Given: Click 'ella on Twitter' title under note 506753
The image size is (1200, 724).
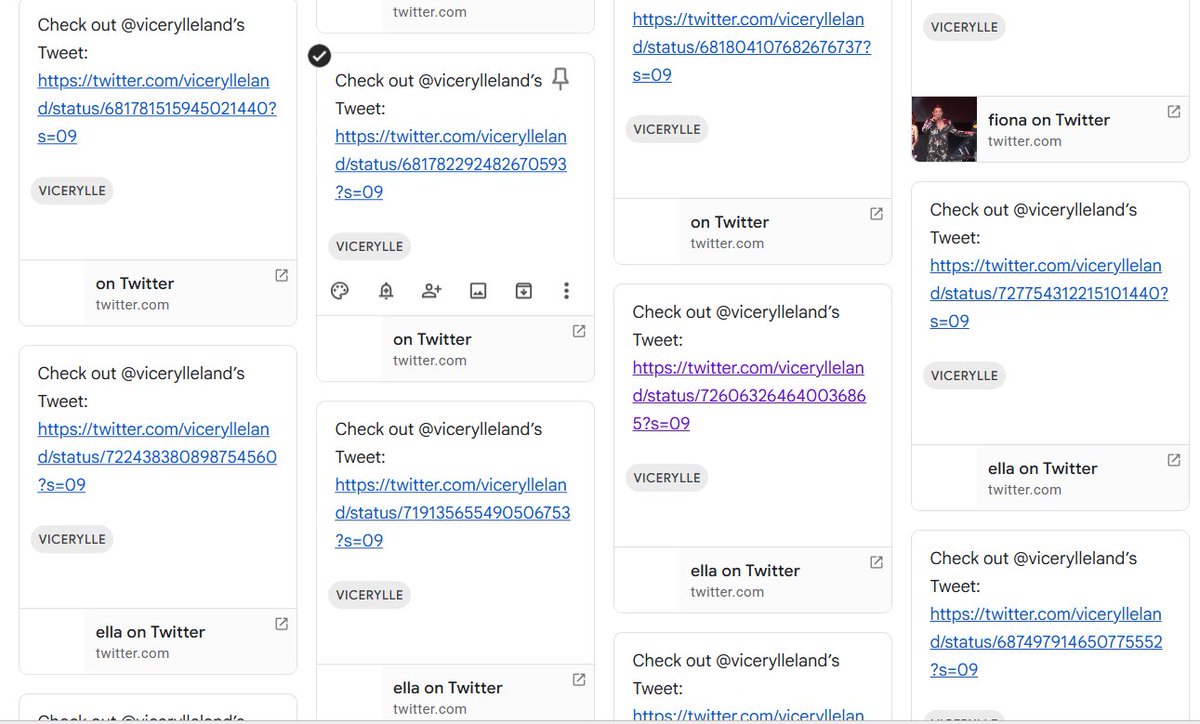Looking at the screenshot, I should pos(448,688).
